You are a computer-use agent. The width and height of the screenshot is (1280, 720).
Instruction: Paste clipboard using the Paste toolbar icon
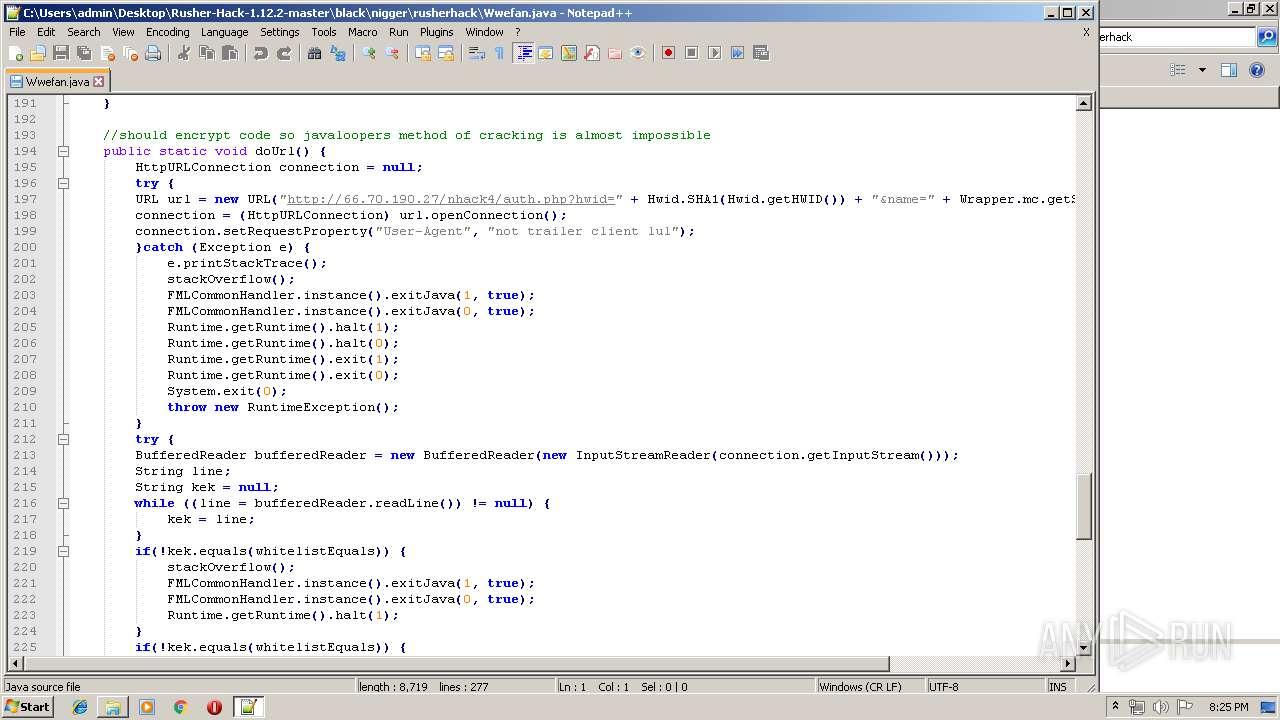pos(230,53)
